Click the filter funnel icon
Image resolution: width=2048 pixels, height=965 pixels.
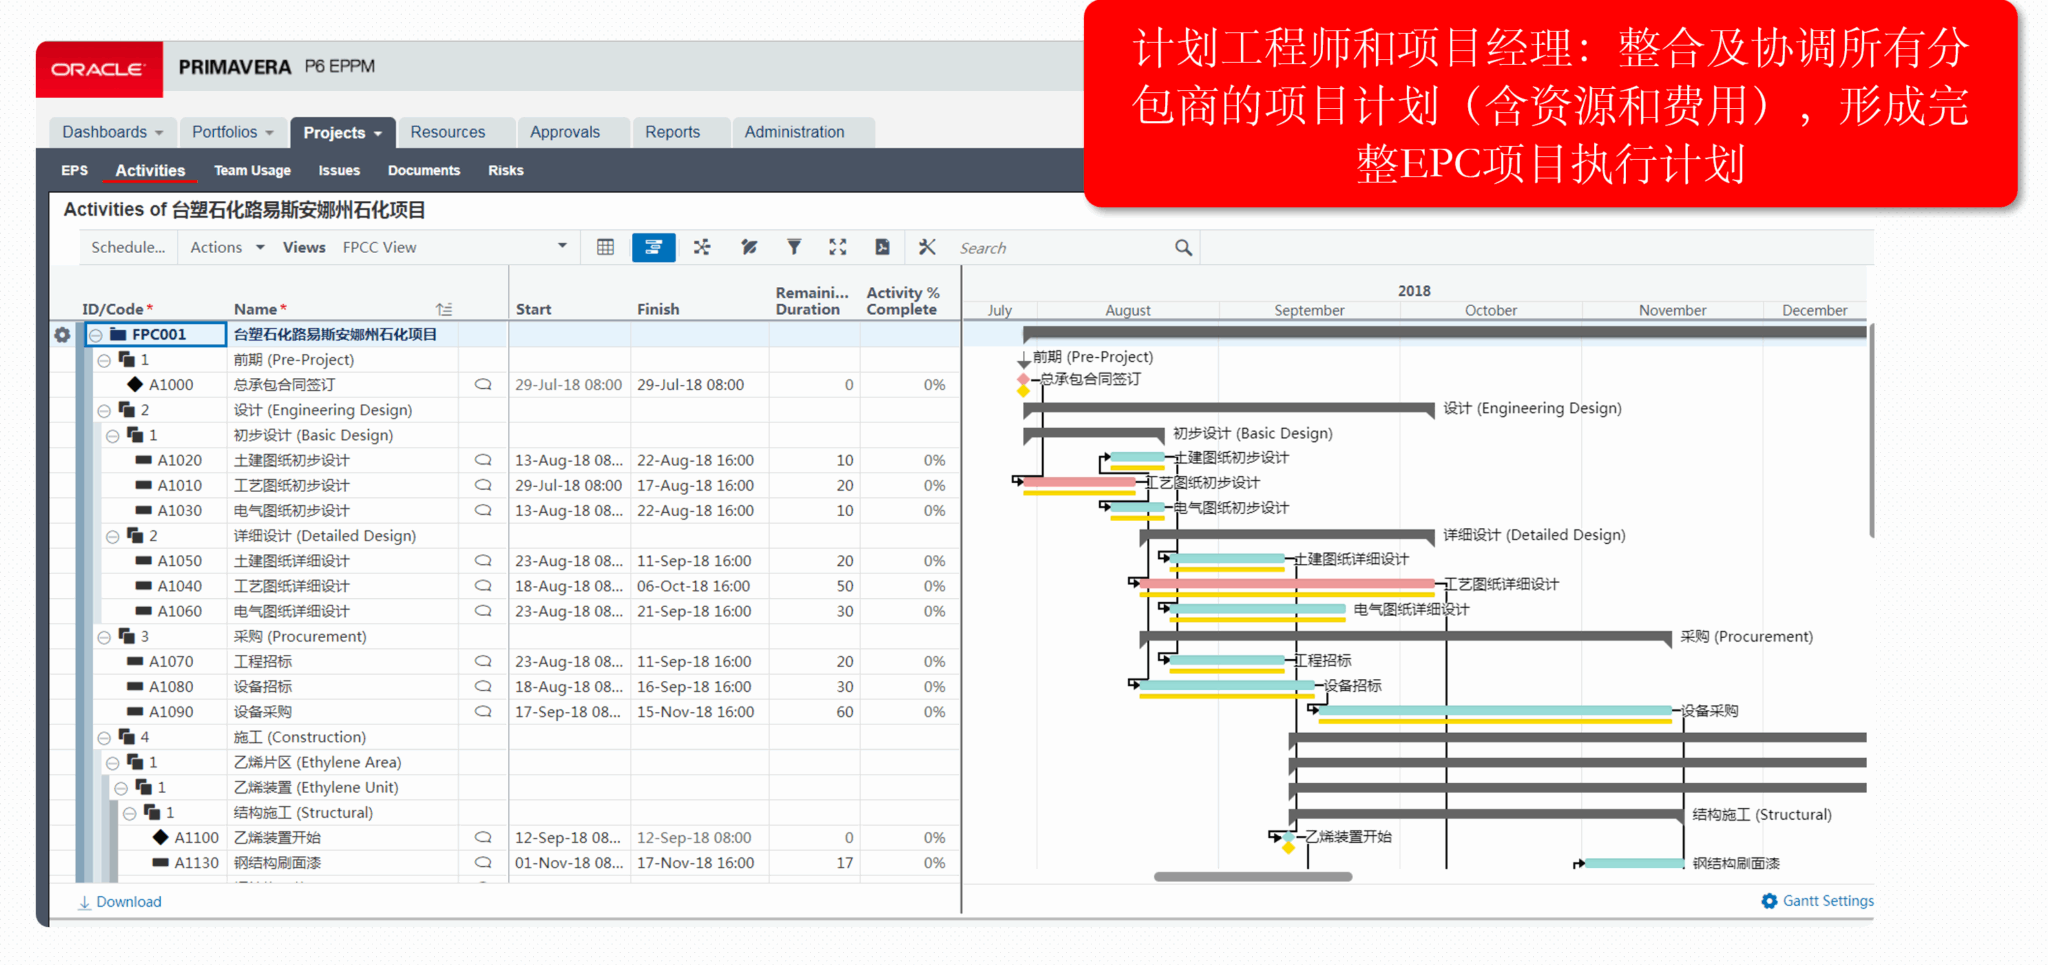click(793, 247)
